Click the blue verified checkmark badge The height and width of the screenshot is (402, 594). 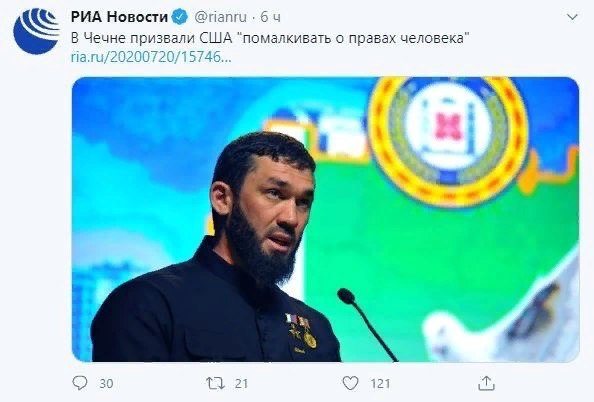pos(179,17)
